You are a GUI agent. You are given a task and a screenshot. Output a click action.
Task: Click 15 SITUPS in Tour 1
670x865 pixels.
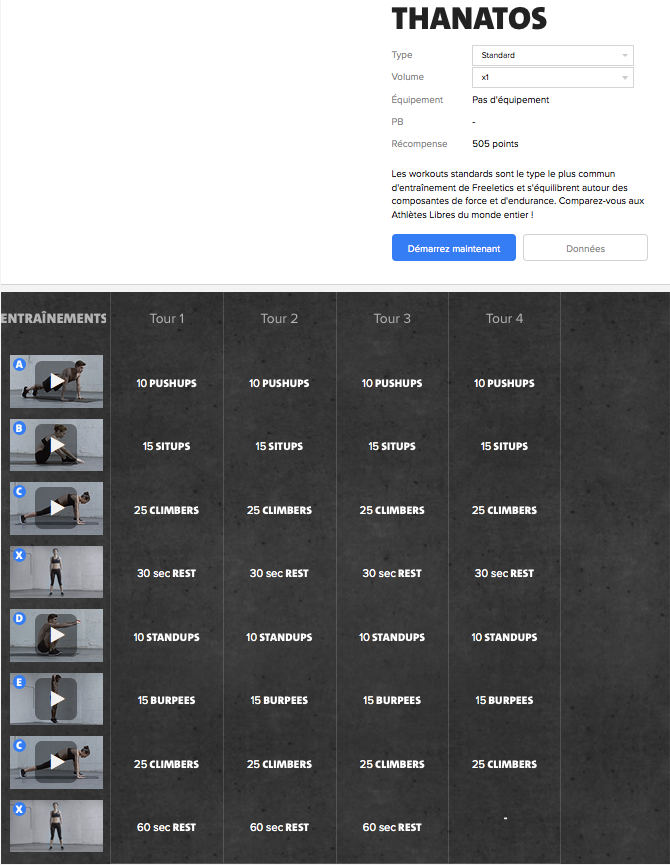click(x=167, y=446)
